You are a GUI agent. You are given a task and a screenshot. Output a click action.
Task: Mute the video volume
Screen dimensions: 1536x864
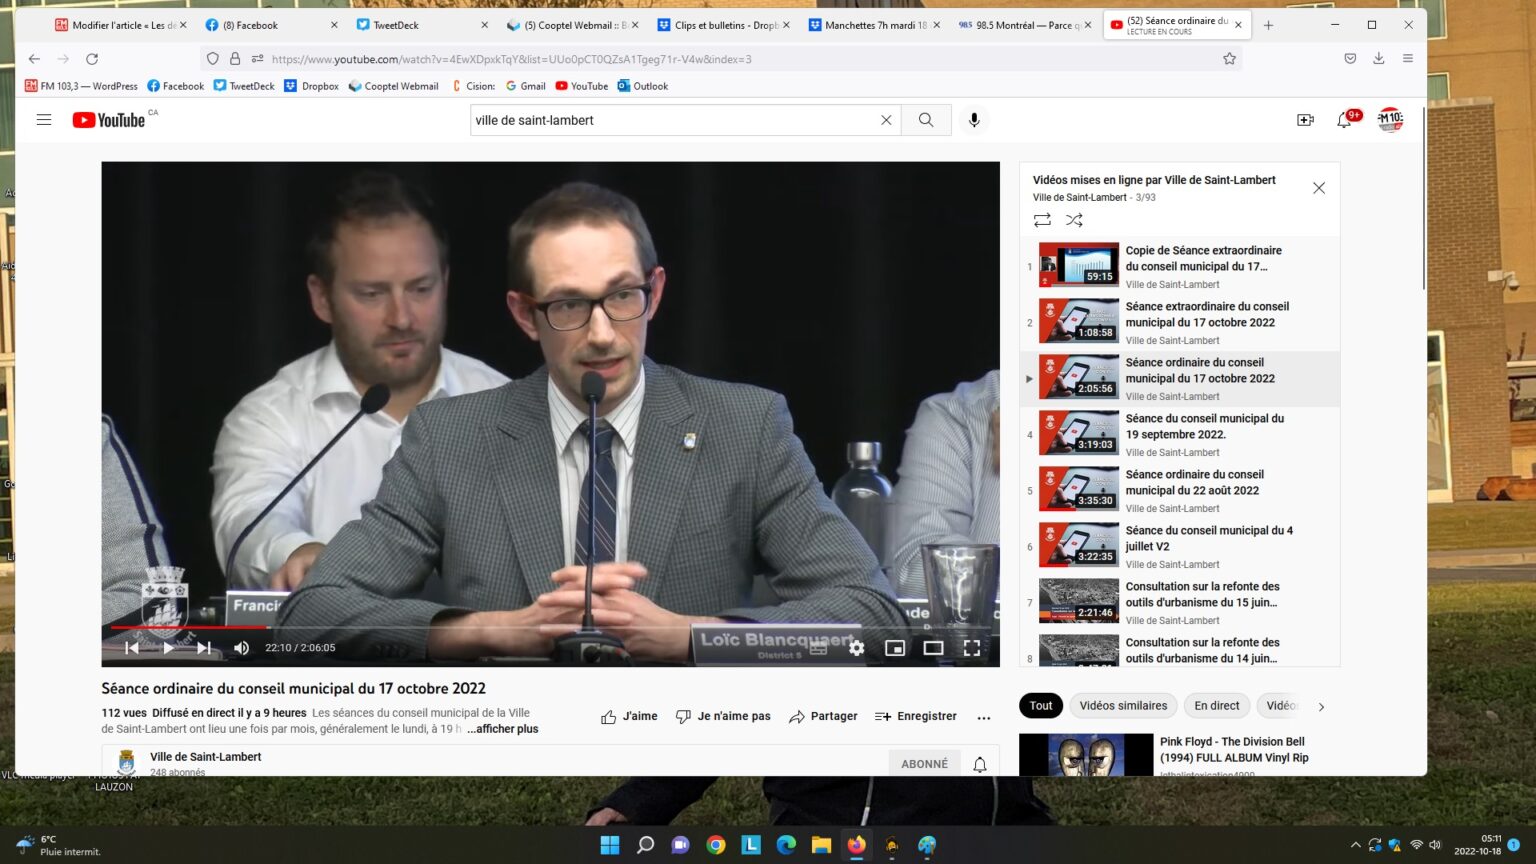point(241,648)
